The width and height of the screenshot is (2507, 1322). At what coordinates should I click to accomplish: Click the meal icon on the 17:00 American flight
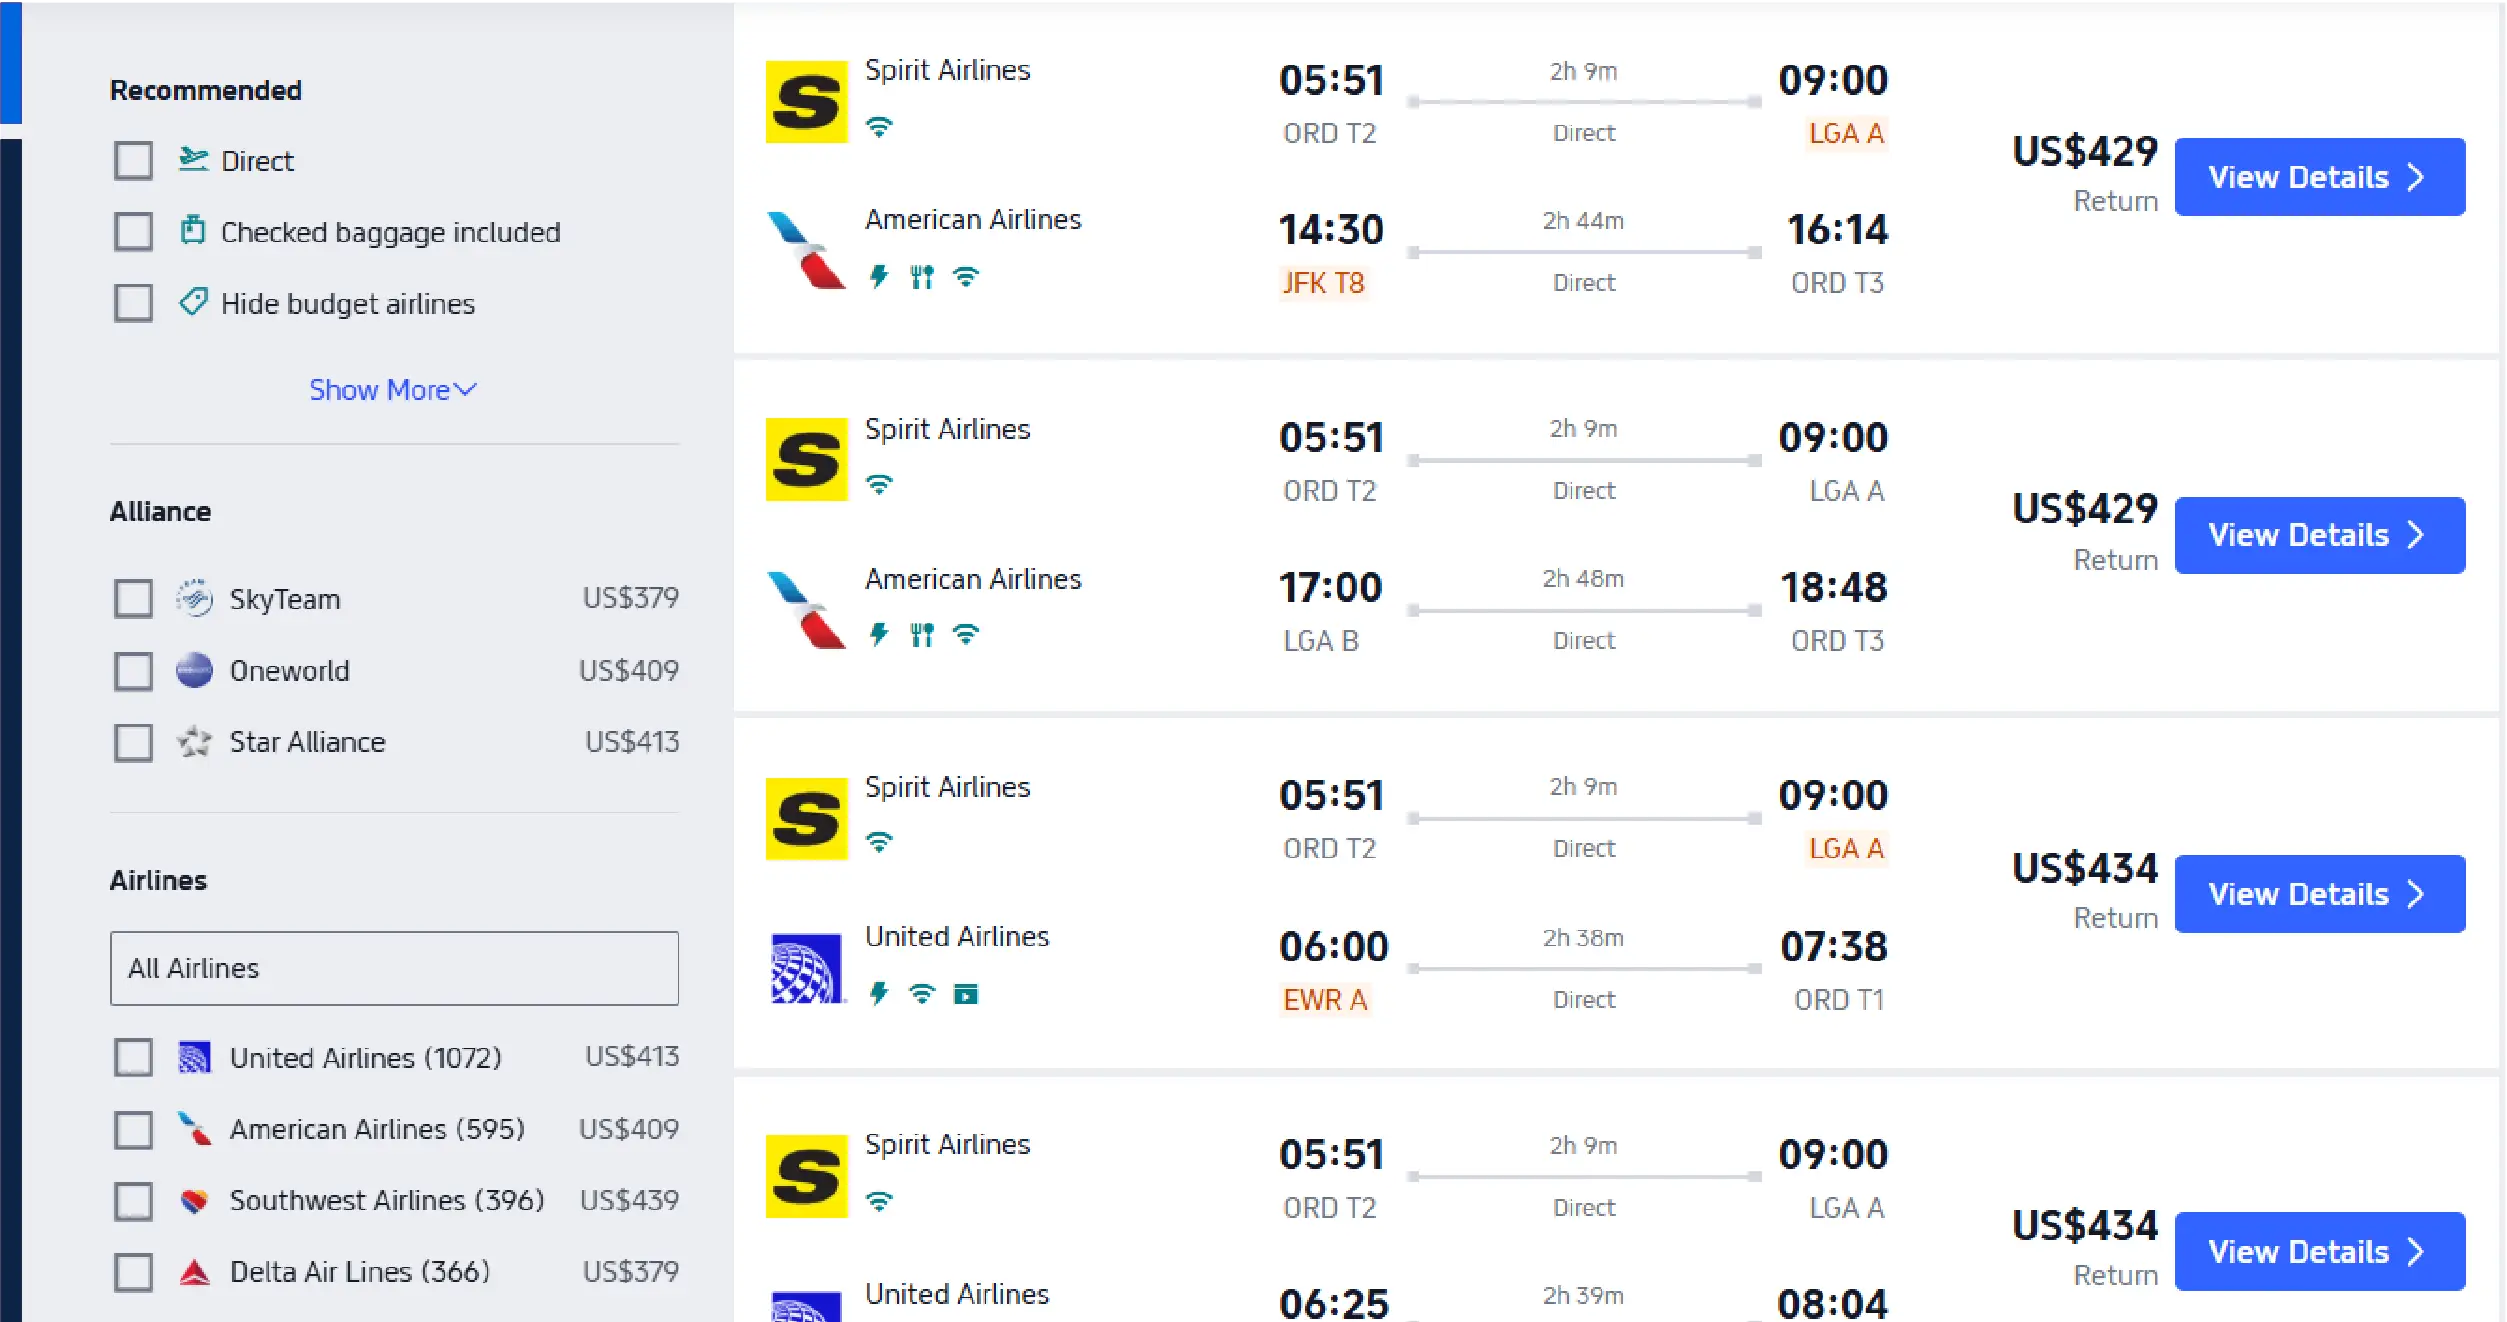click(922, 634)
